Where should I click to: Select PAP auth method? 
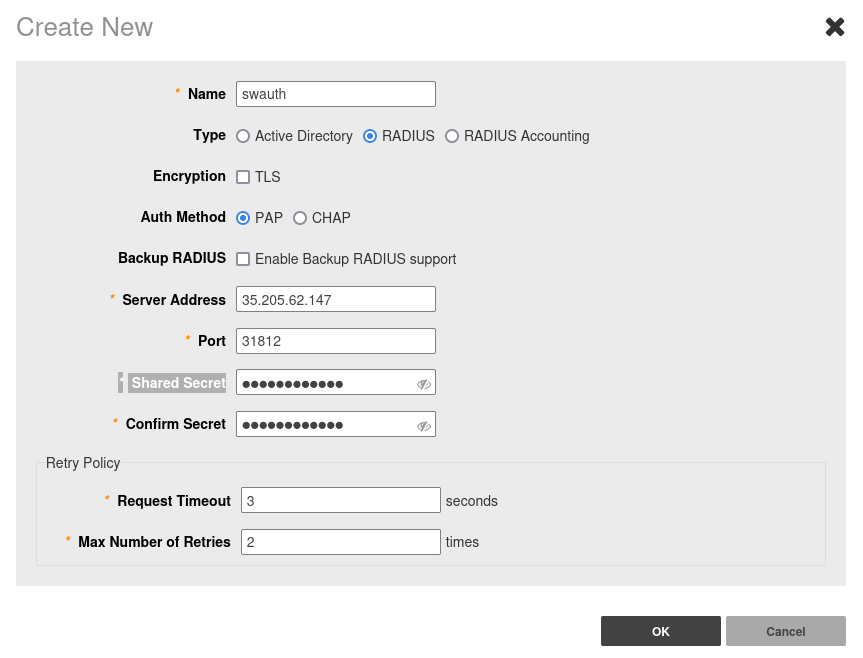(x=243, y=218)
